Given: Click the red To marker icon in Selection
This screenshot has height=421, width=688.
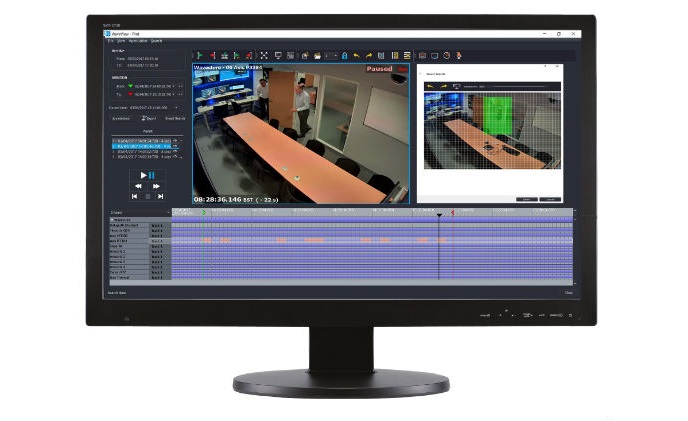Looking at the screenshot, I should (130, 94).
